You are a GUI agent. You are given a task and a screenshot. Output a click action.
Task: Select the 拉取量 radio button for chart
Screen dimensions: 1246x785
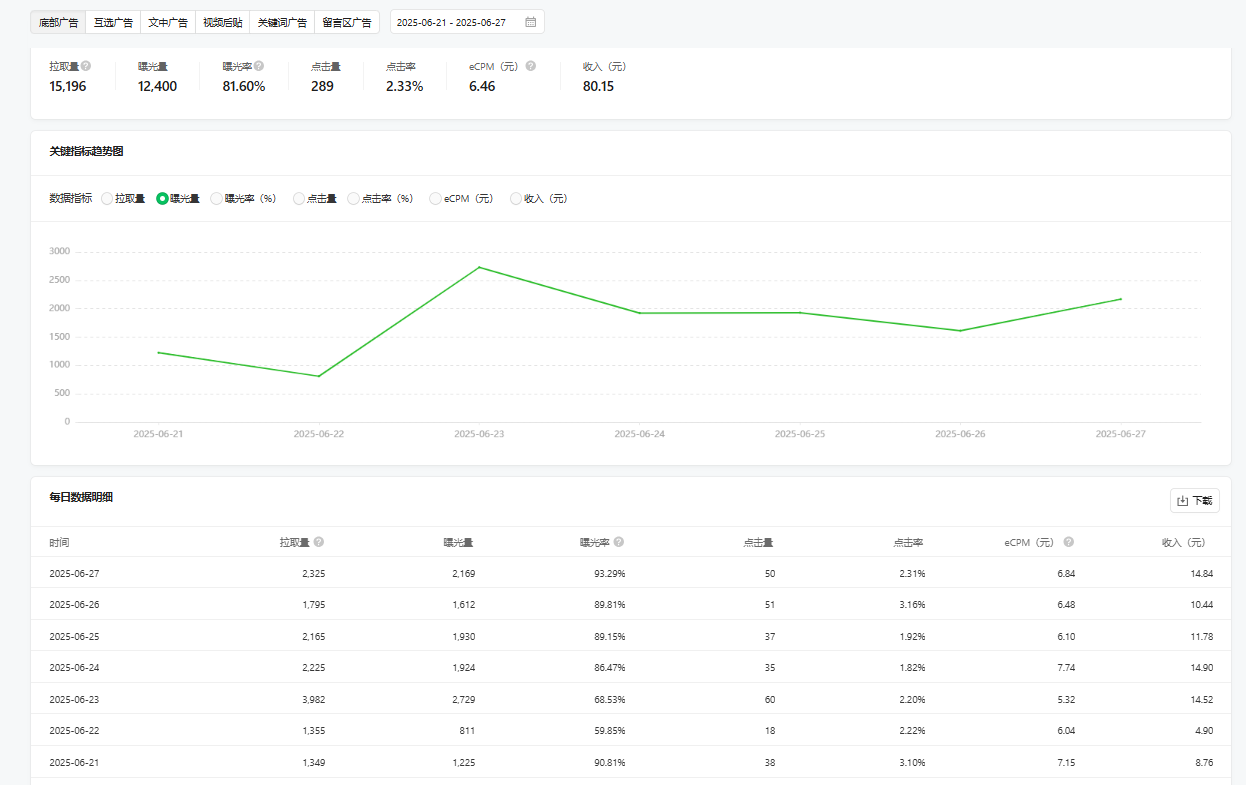tap(107, 199)
